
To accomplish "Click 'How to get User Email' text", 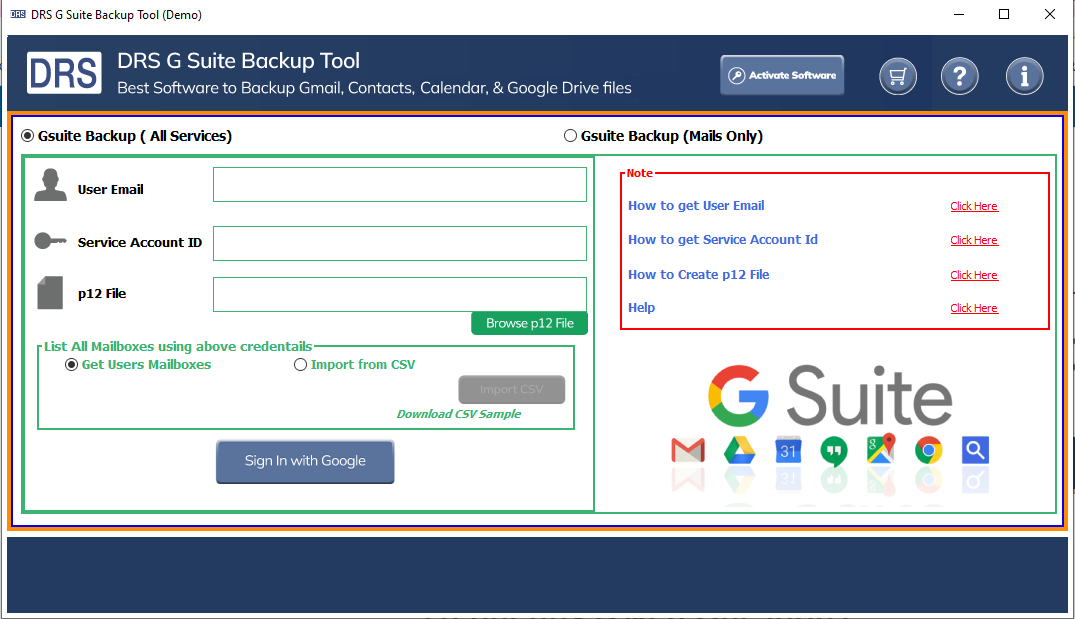I will (x=696, y=206).
